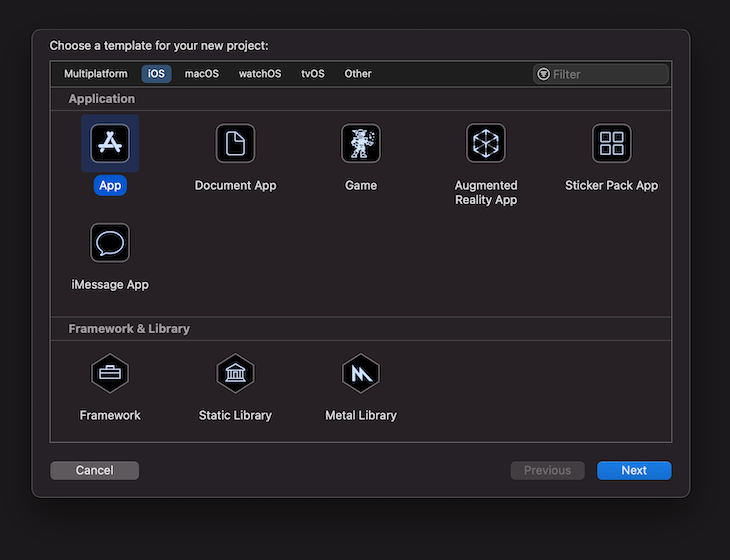Click the Framework label text
Screen dimensions: 730x560
click(110, 415)
